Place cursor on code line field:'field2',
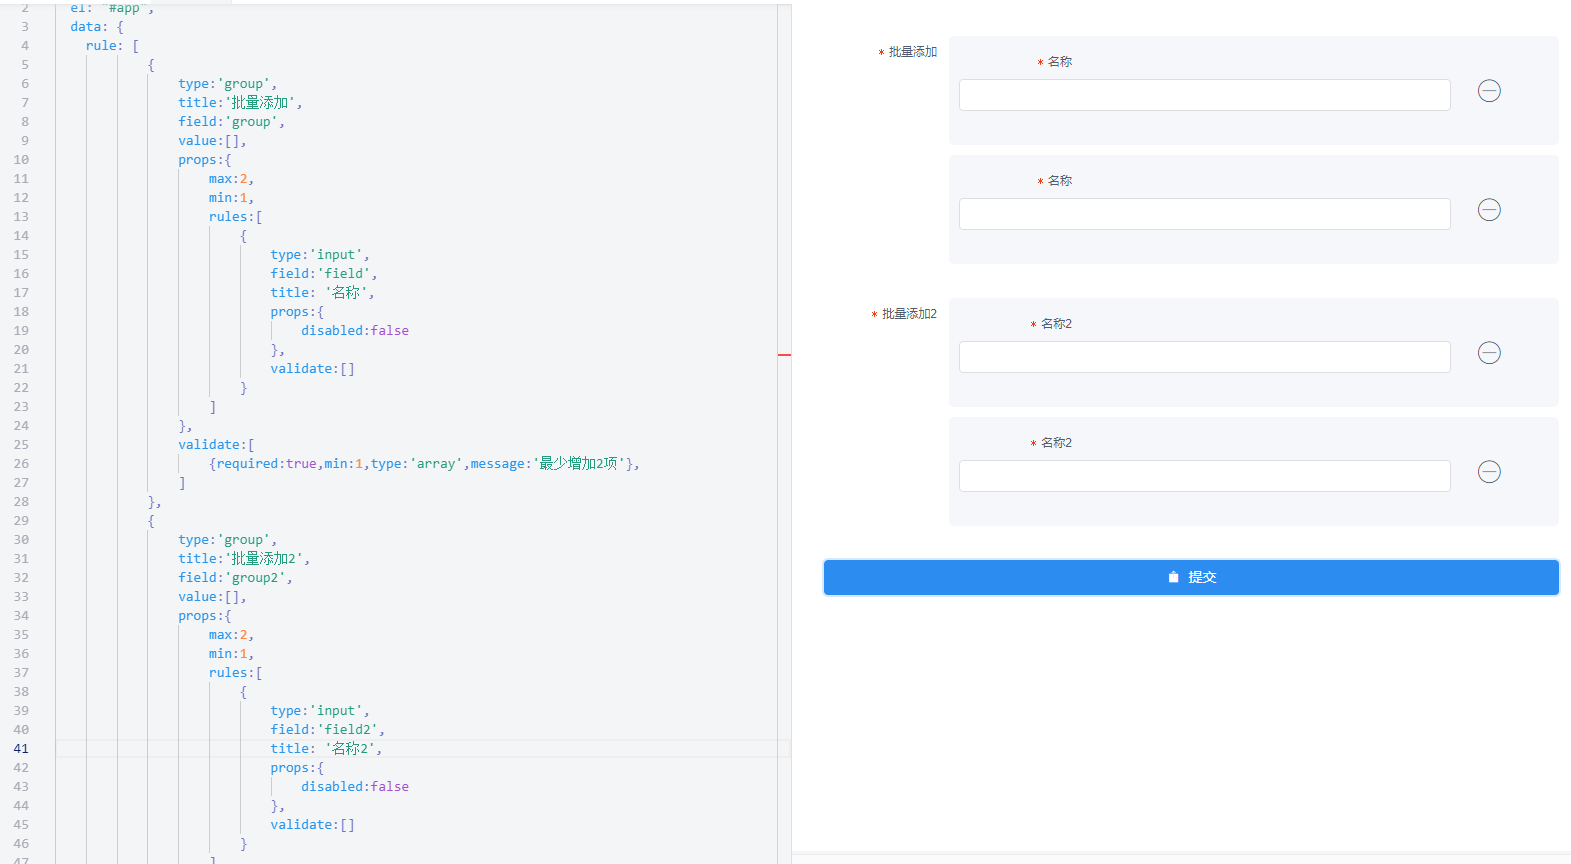 pos(327,730)
